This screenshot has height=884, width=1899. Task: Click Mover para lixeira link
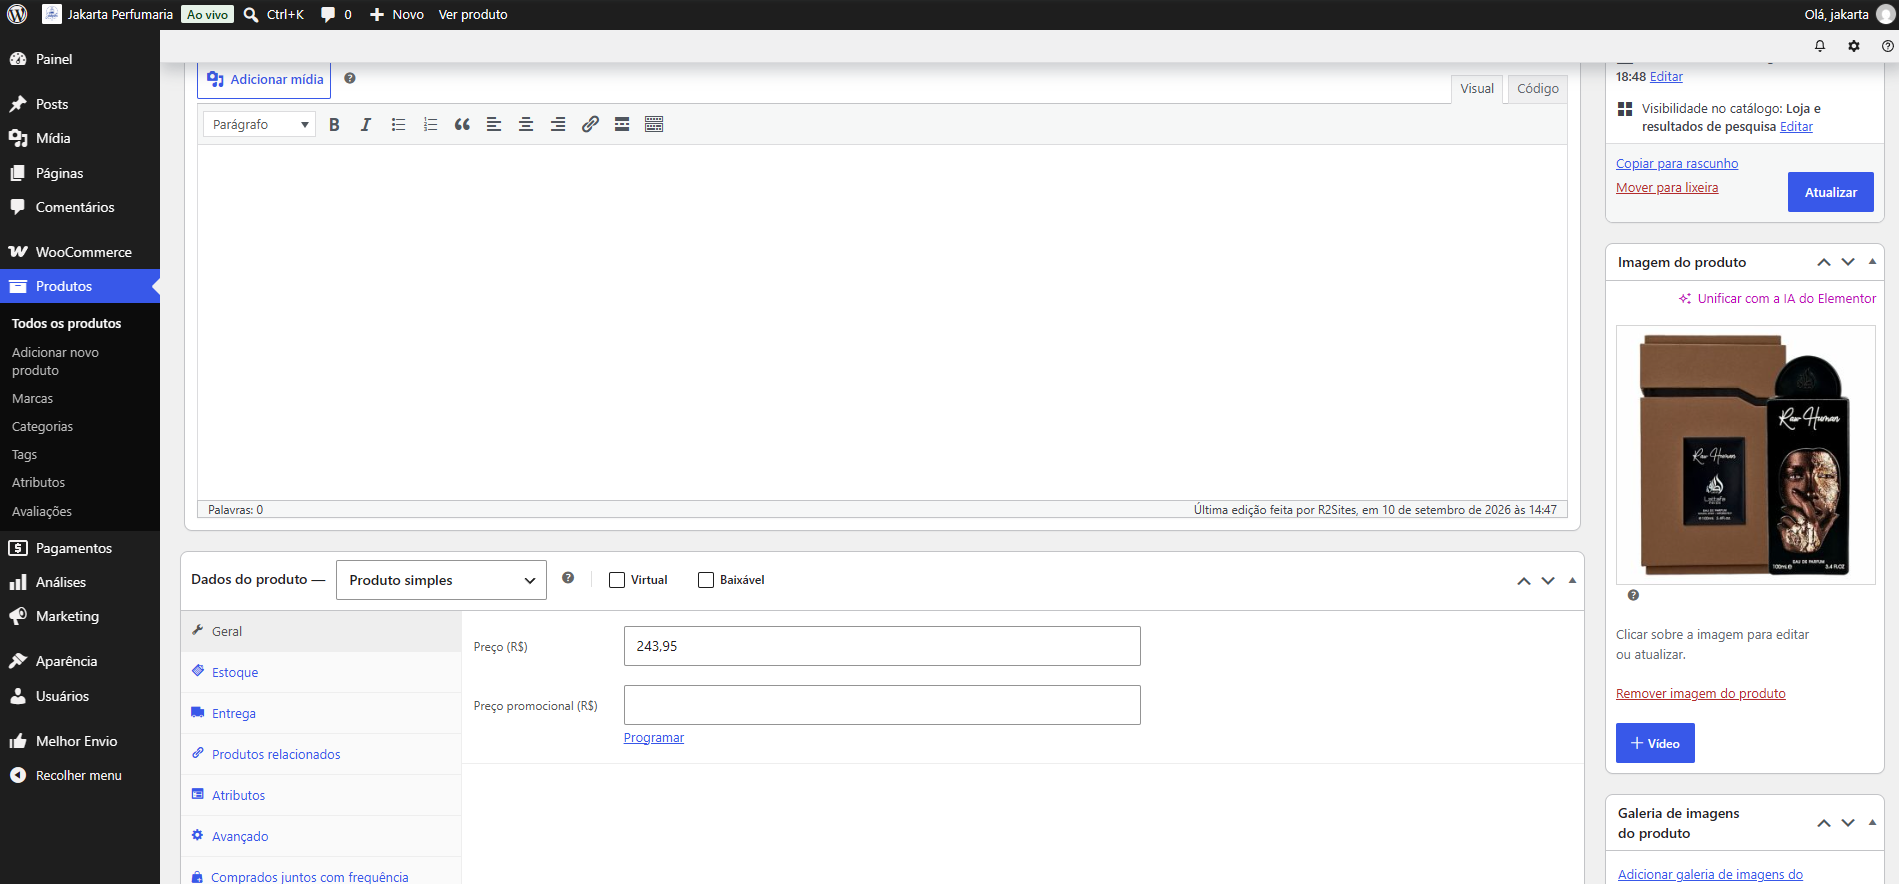point(1667,188)
